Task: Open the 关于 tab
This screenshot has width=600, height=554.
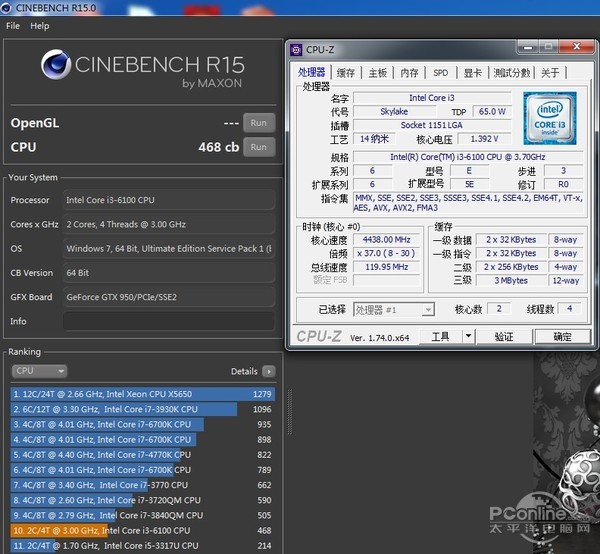Action: click(x=550, y=73)
